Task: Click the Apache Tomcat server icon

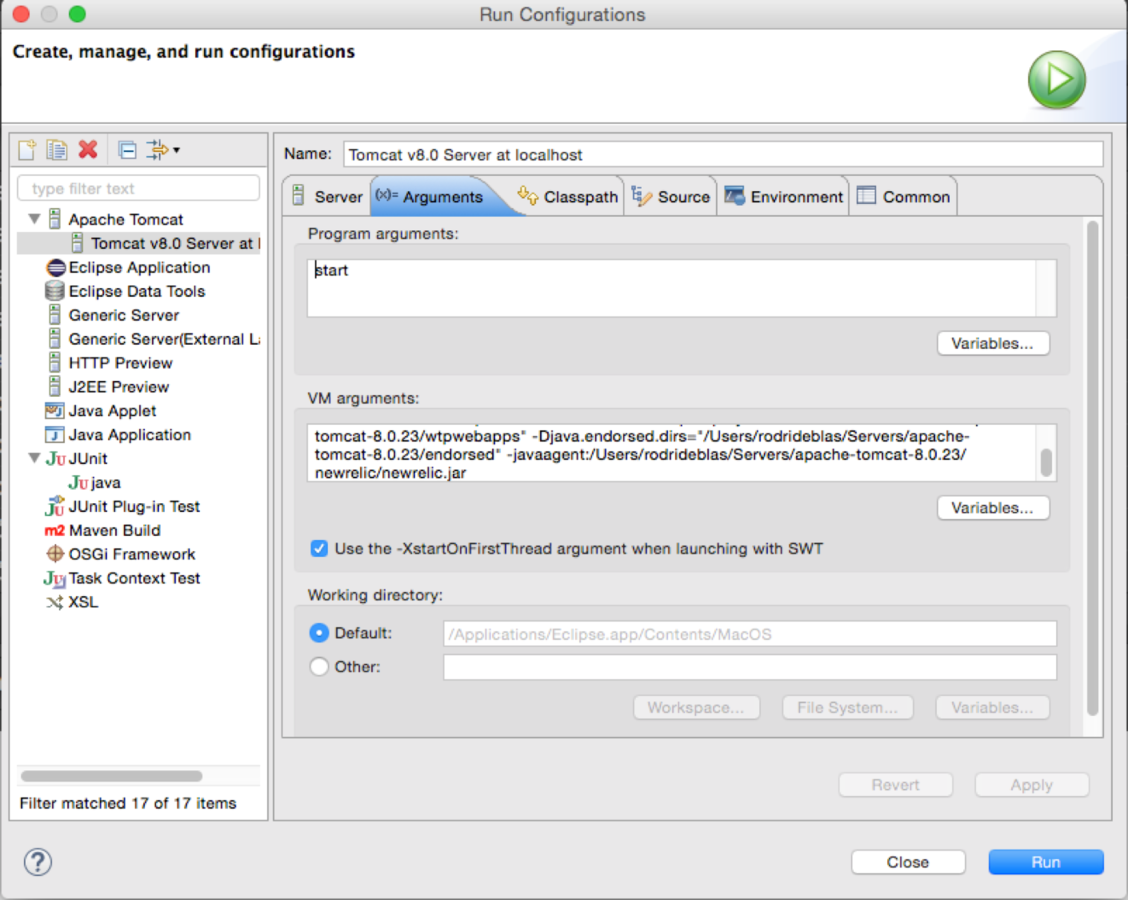Action: point(55,219)
